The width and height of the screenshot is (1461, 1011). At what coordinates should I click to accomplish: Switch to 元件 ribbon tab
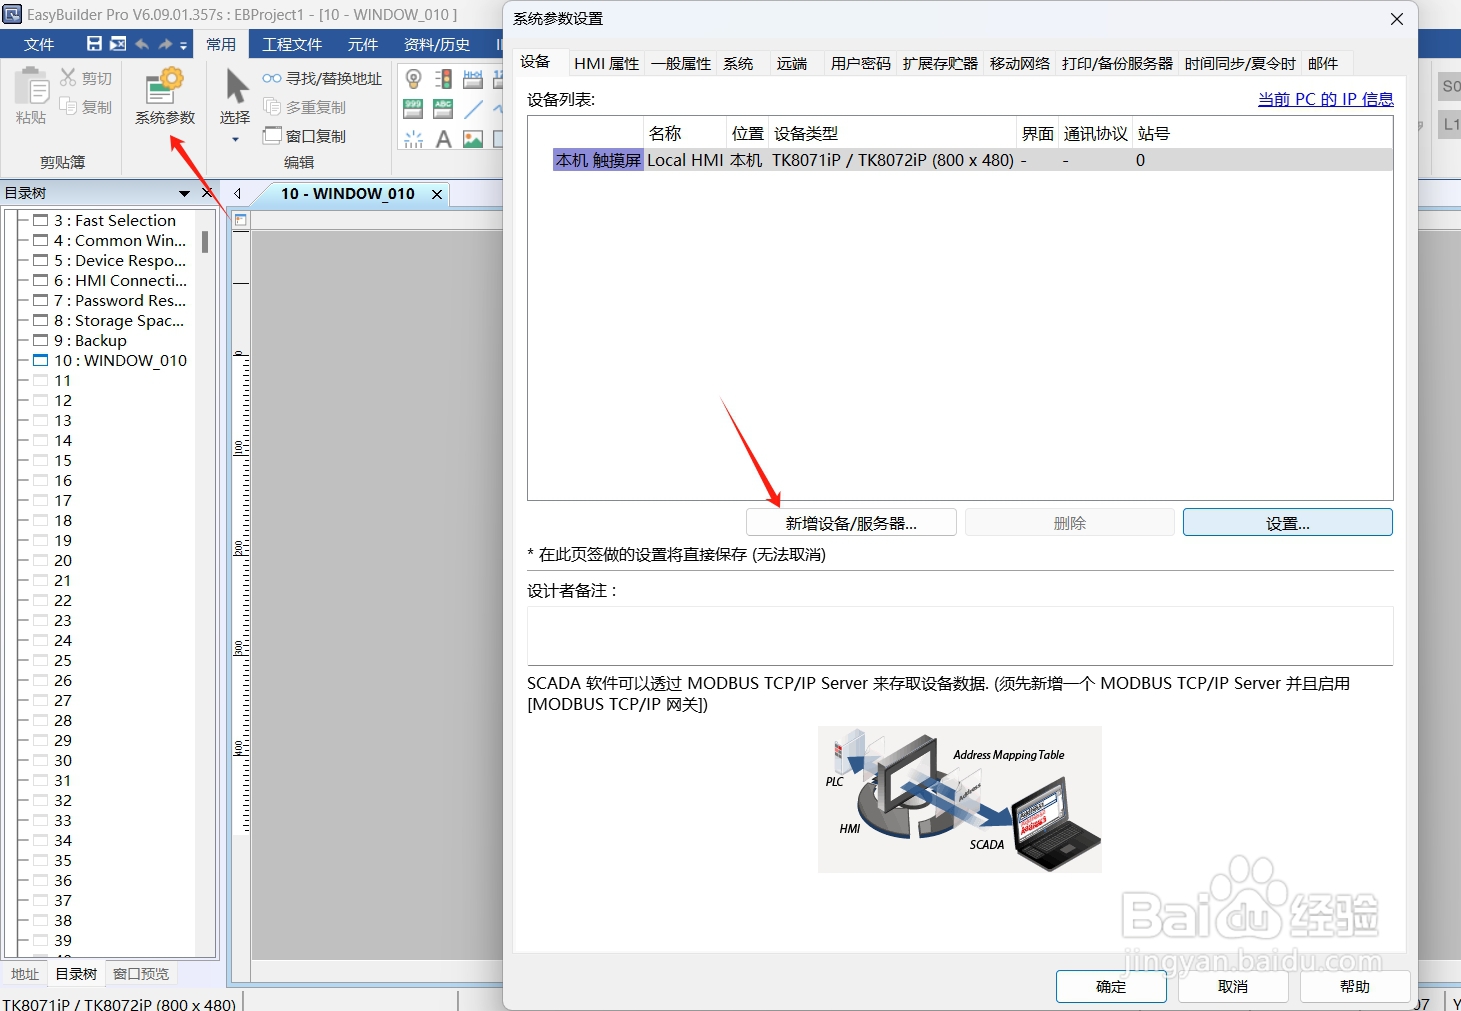click(x=363, y=44)
